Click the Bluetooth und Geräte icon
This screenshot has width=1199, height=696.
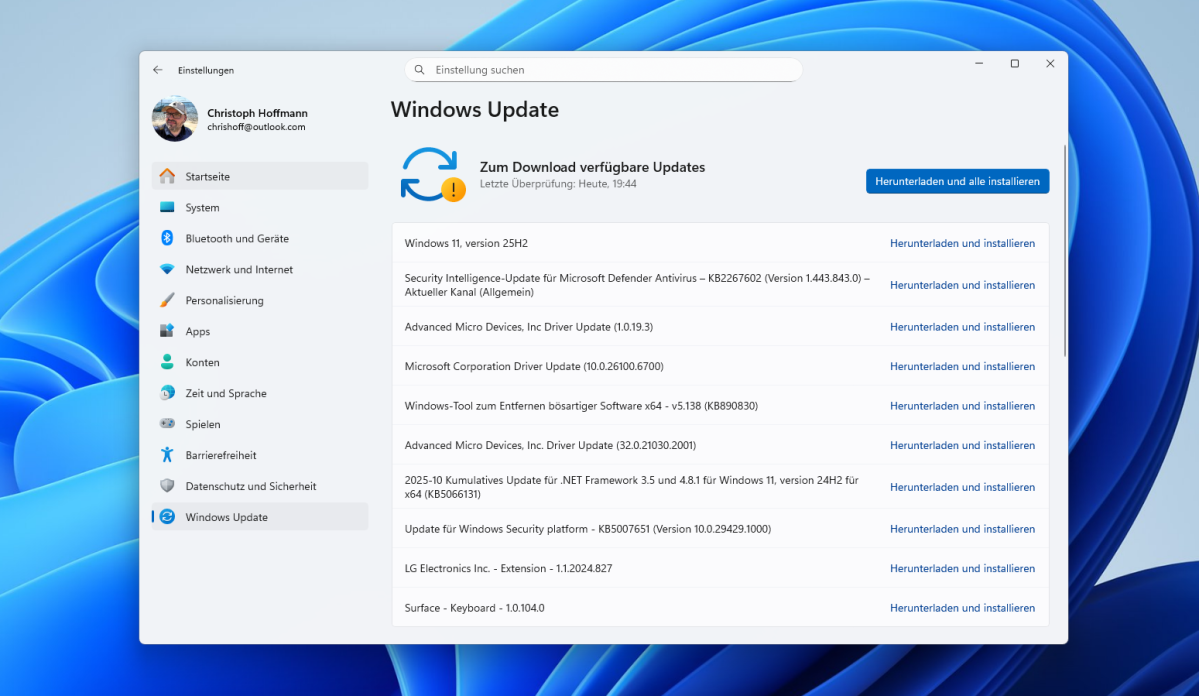(x=167, y=238)
